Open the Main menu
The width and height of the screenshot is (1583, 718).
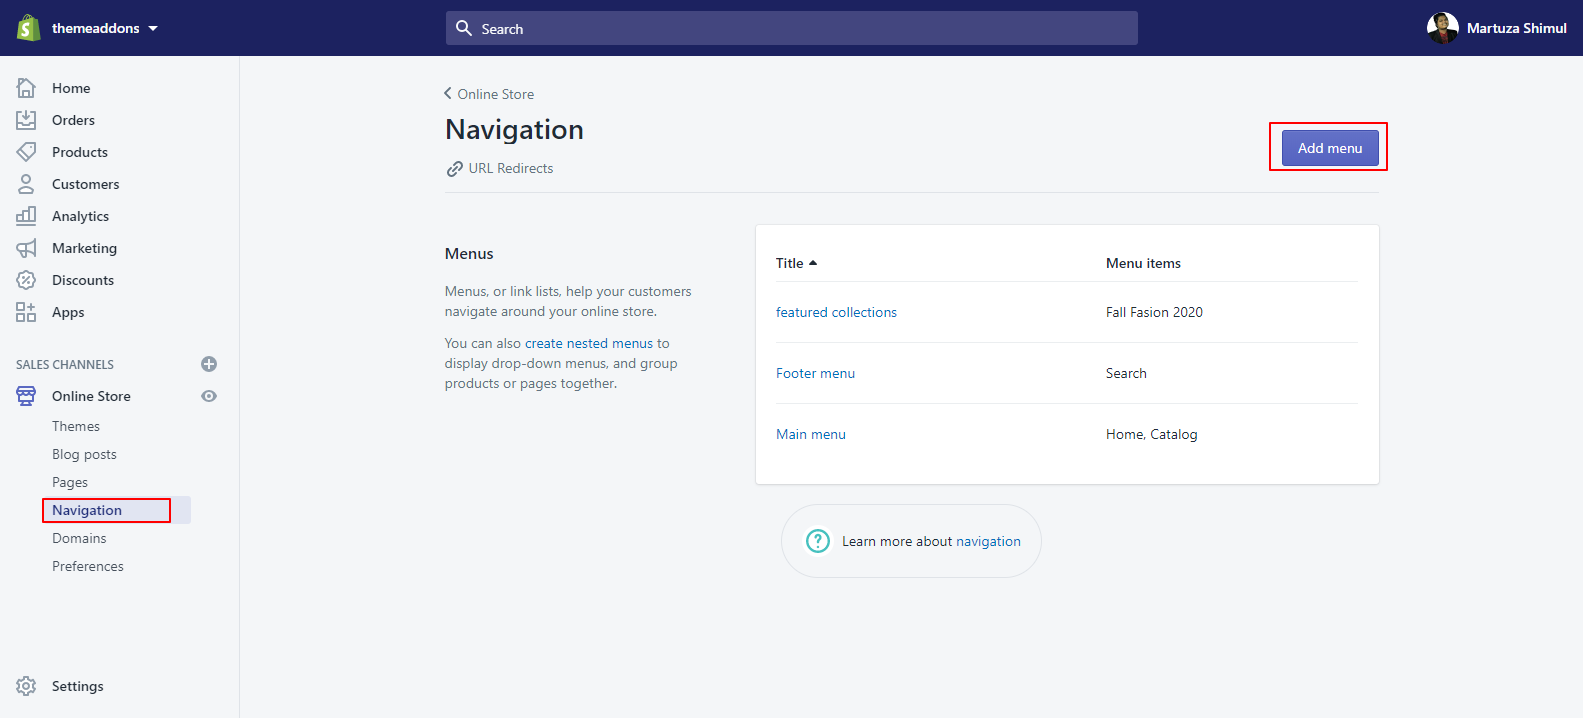click(x=811, y=434)
